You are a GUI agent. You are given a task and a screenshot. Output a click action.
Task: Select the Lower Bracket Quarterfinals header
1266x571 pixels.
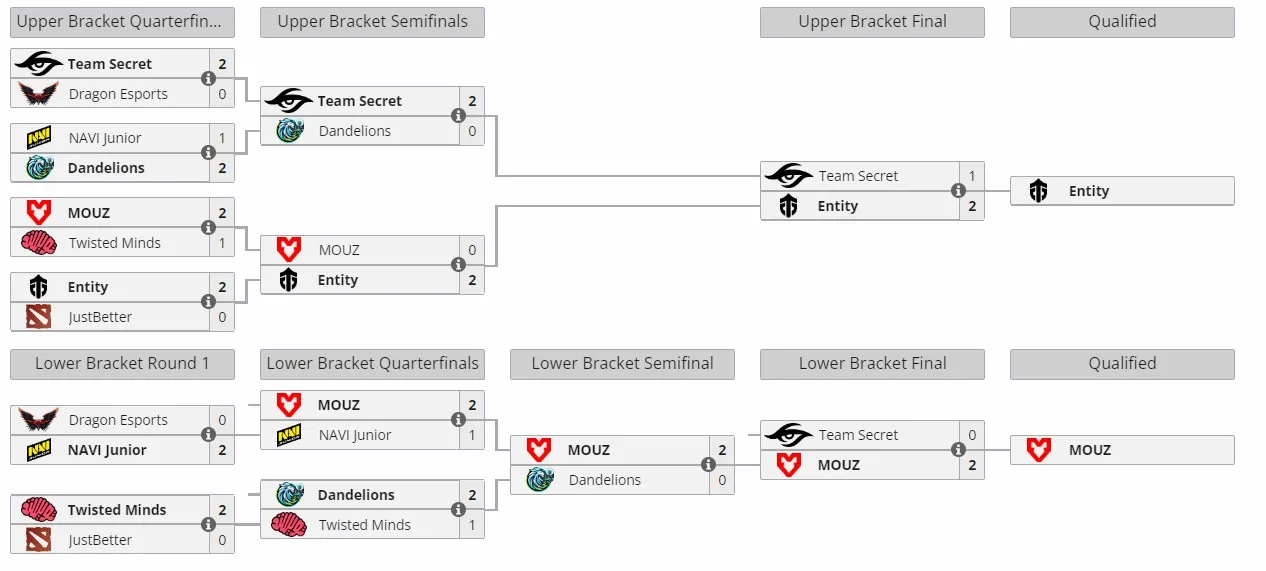click(x=372, y=364)
